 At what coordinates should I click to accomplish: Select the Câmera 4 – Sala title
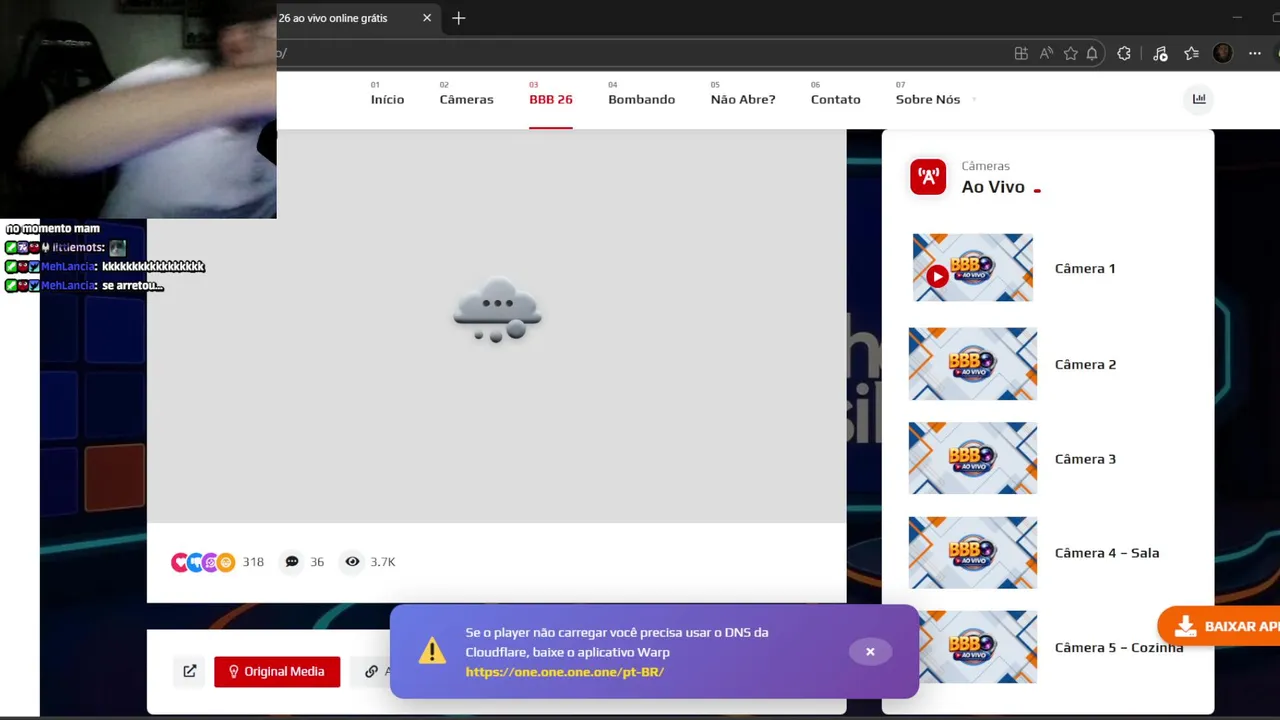point(1107,553)
